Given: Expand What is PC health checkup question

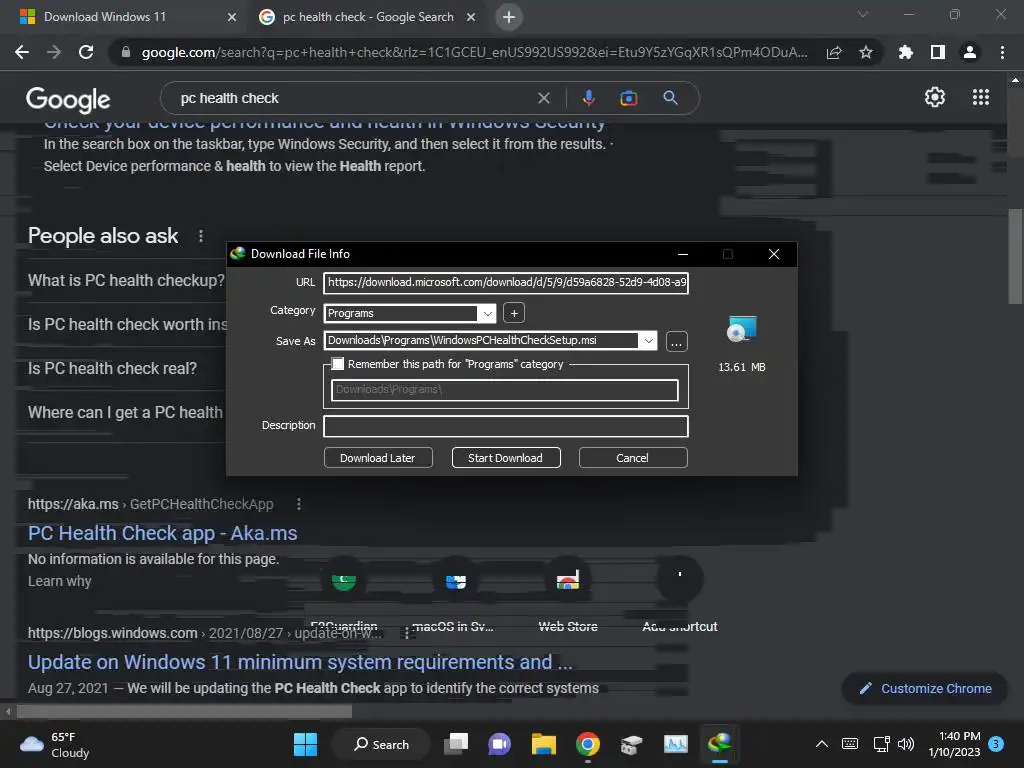Looking at the screenshot, I should point(126,281).
